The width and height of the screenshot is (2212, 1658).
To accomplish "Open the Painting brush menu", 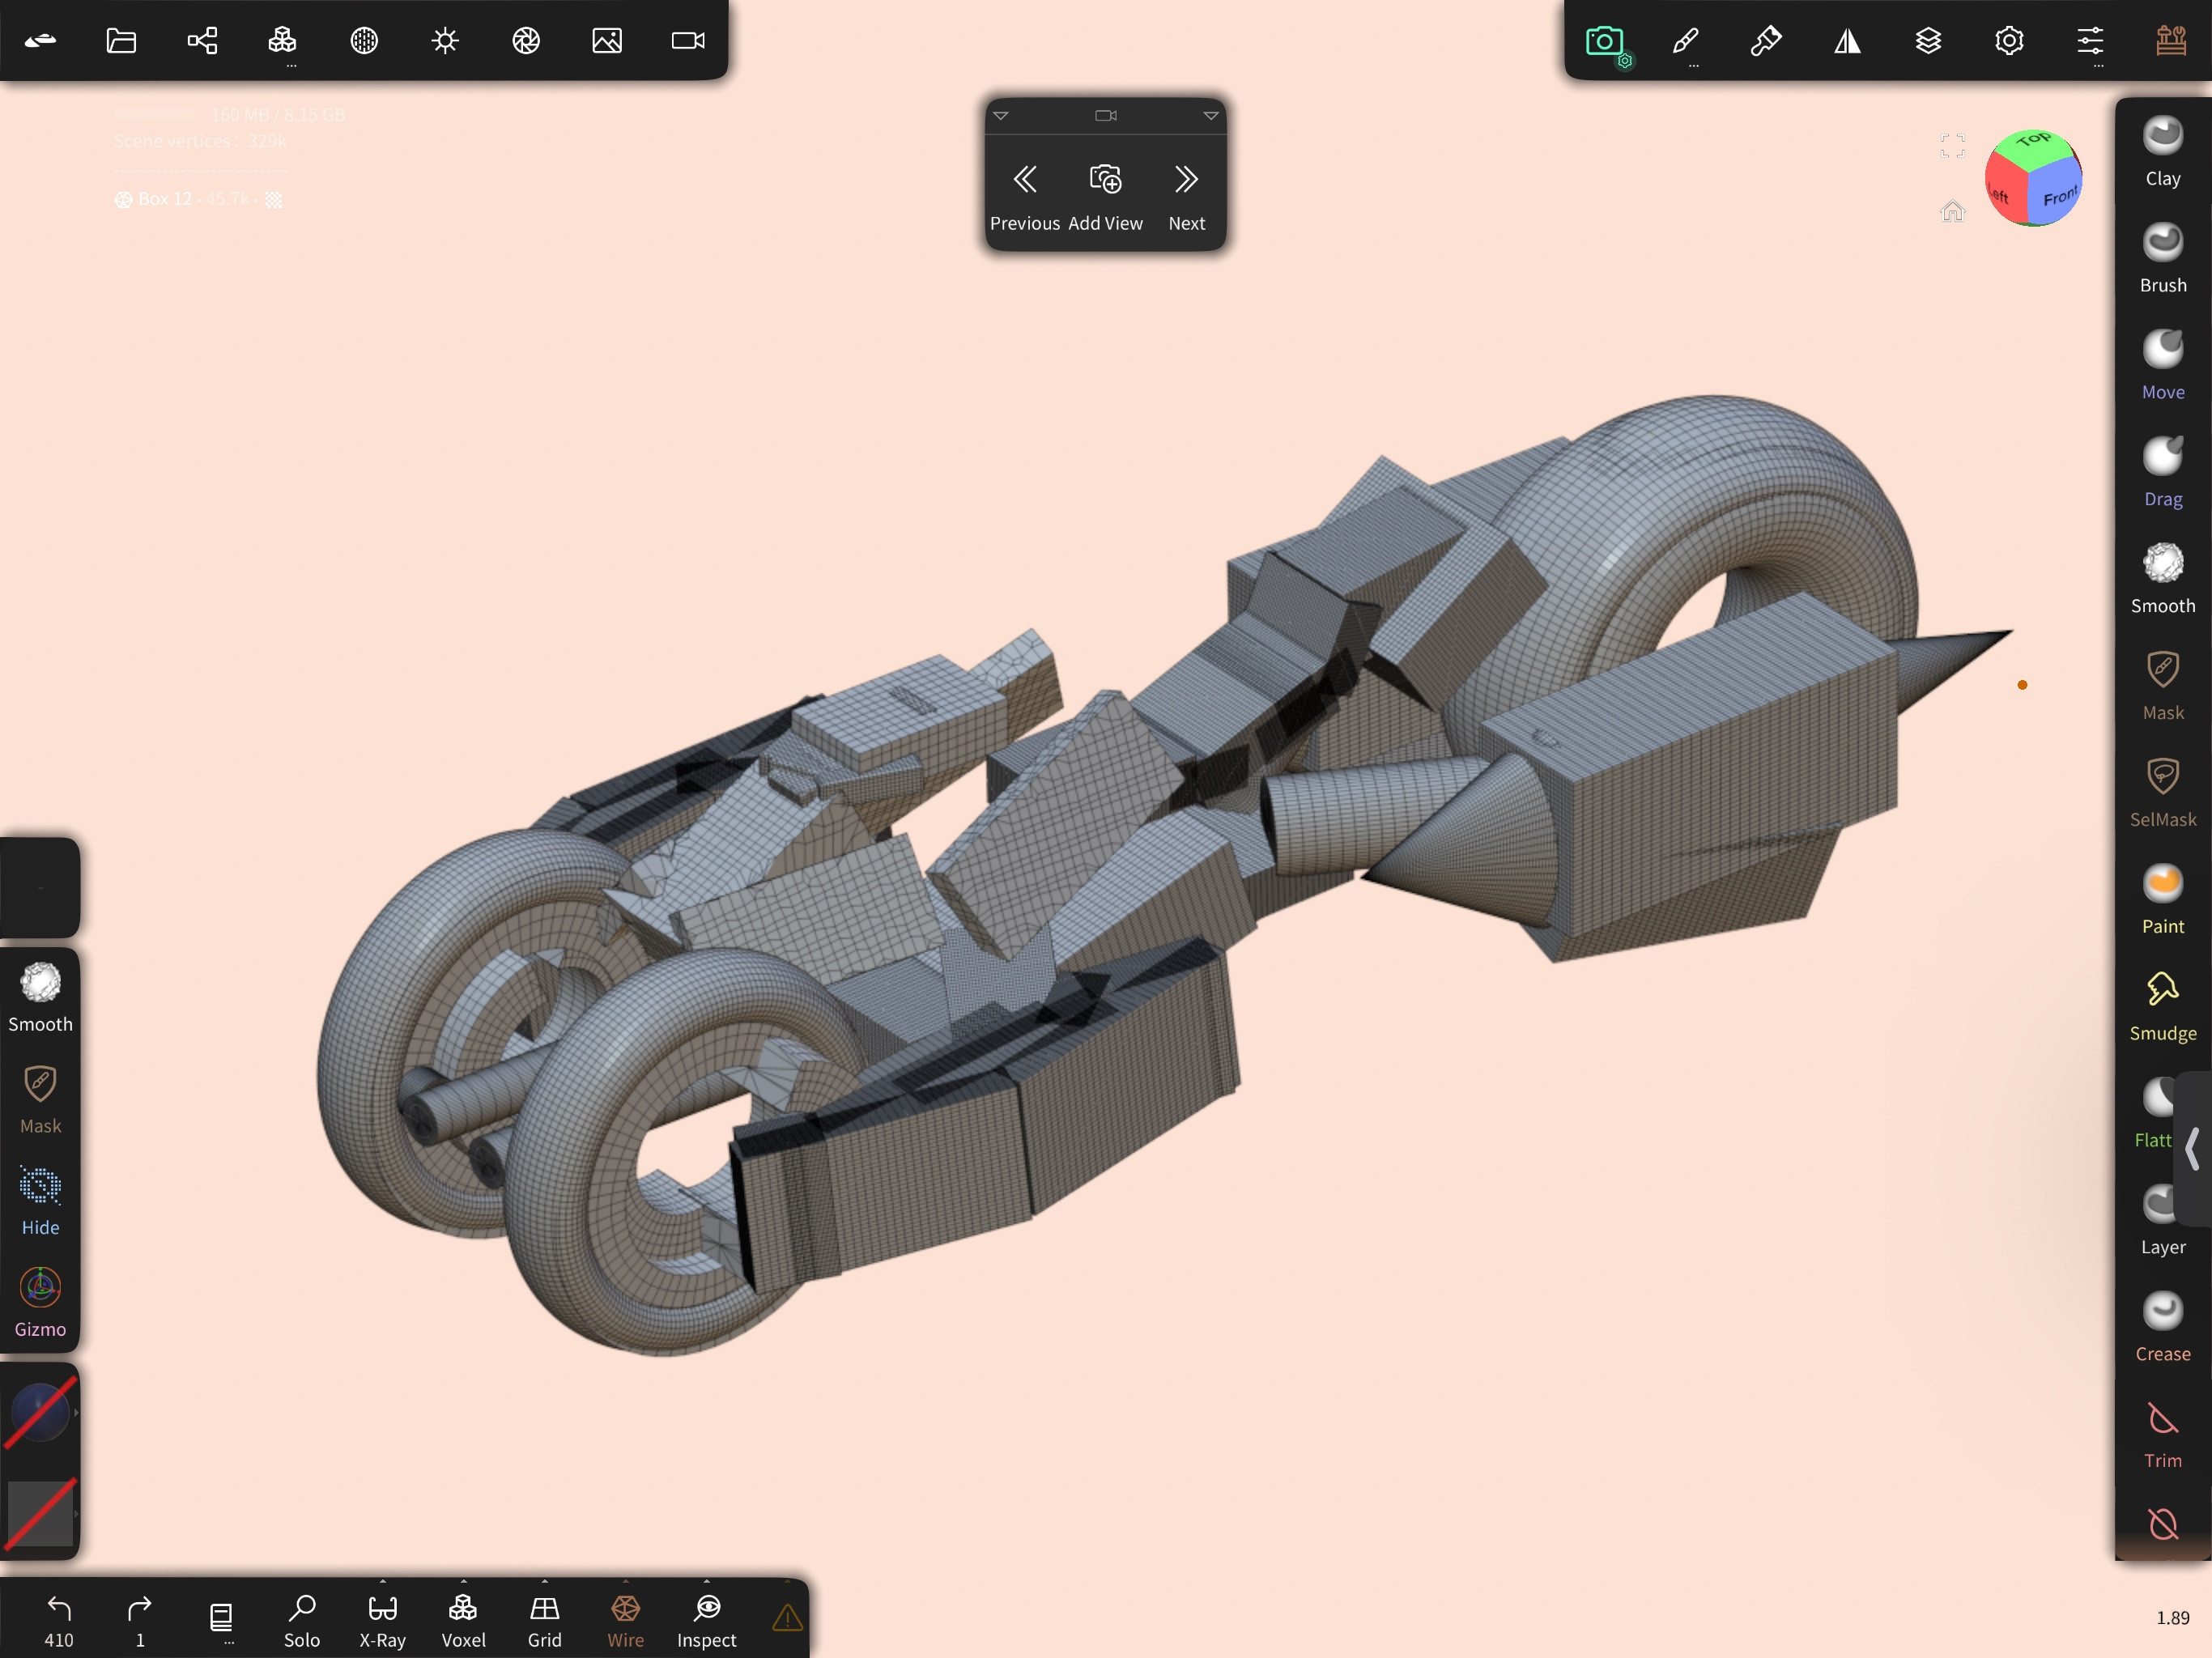I will pos(1766,41).
